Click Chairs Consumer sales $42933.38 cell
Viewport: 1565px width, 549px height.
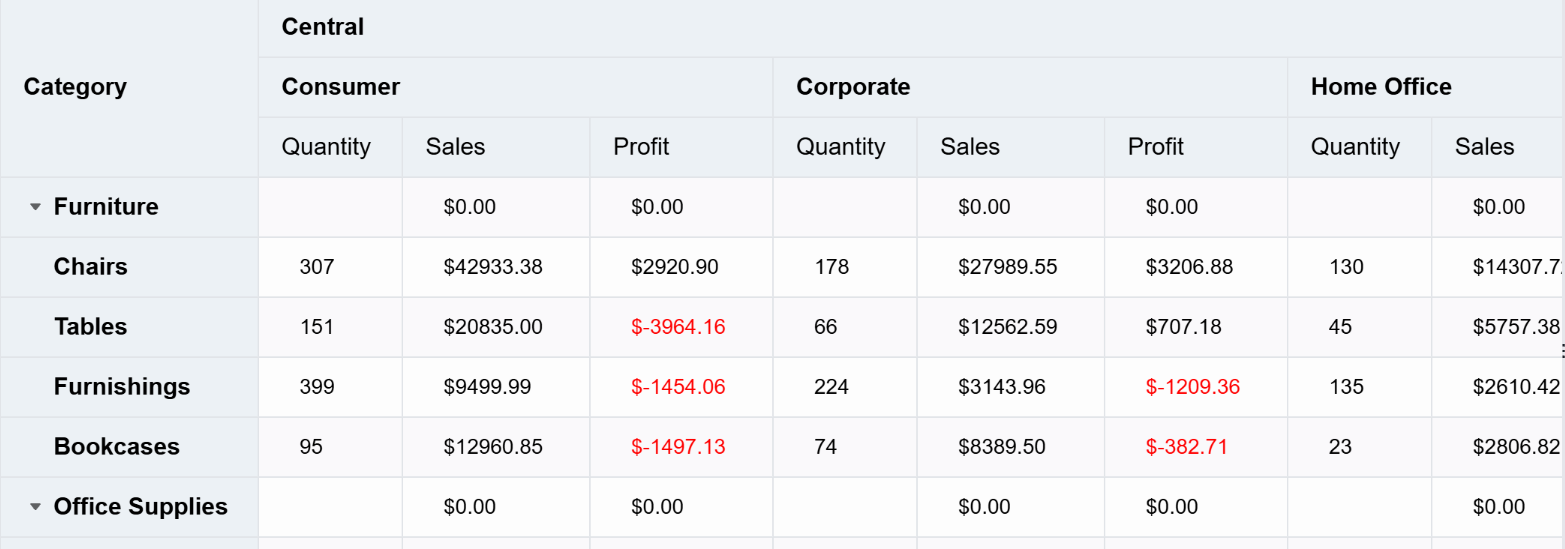click(x=493, y=267)
